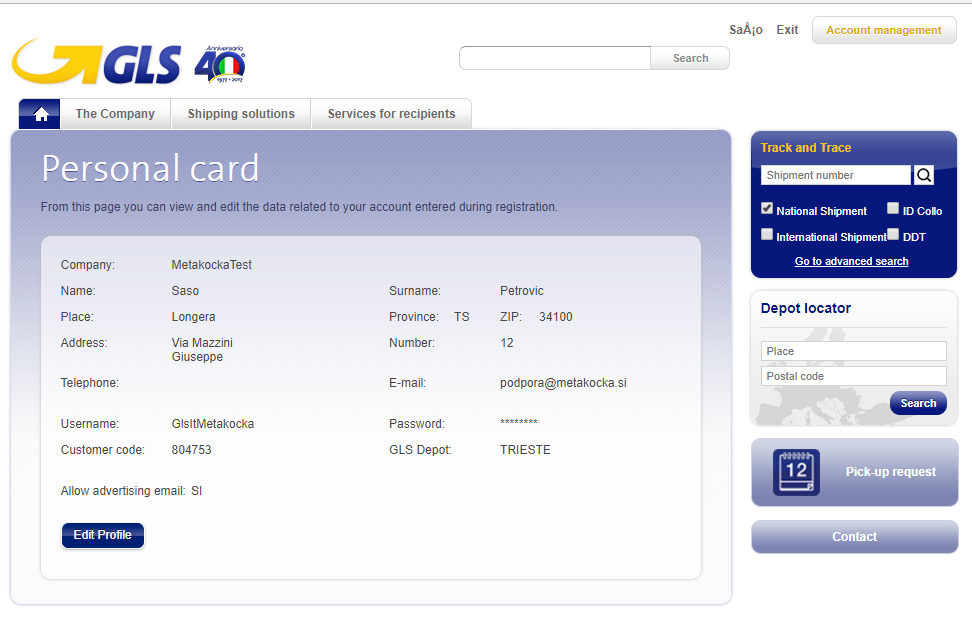Focus the Shipment number field
This screenshot has height=624, width=972.
pyautogui.click(x=836, y=175)
